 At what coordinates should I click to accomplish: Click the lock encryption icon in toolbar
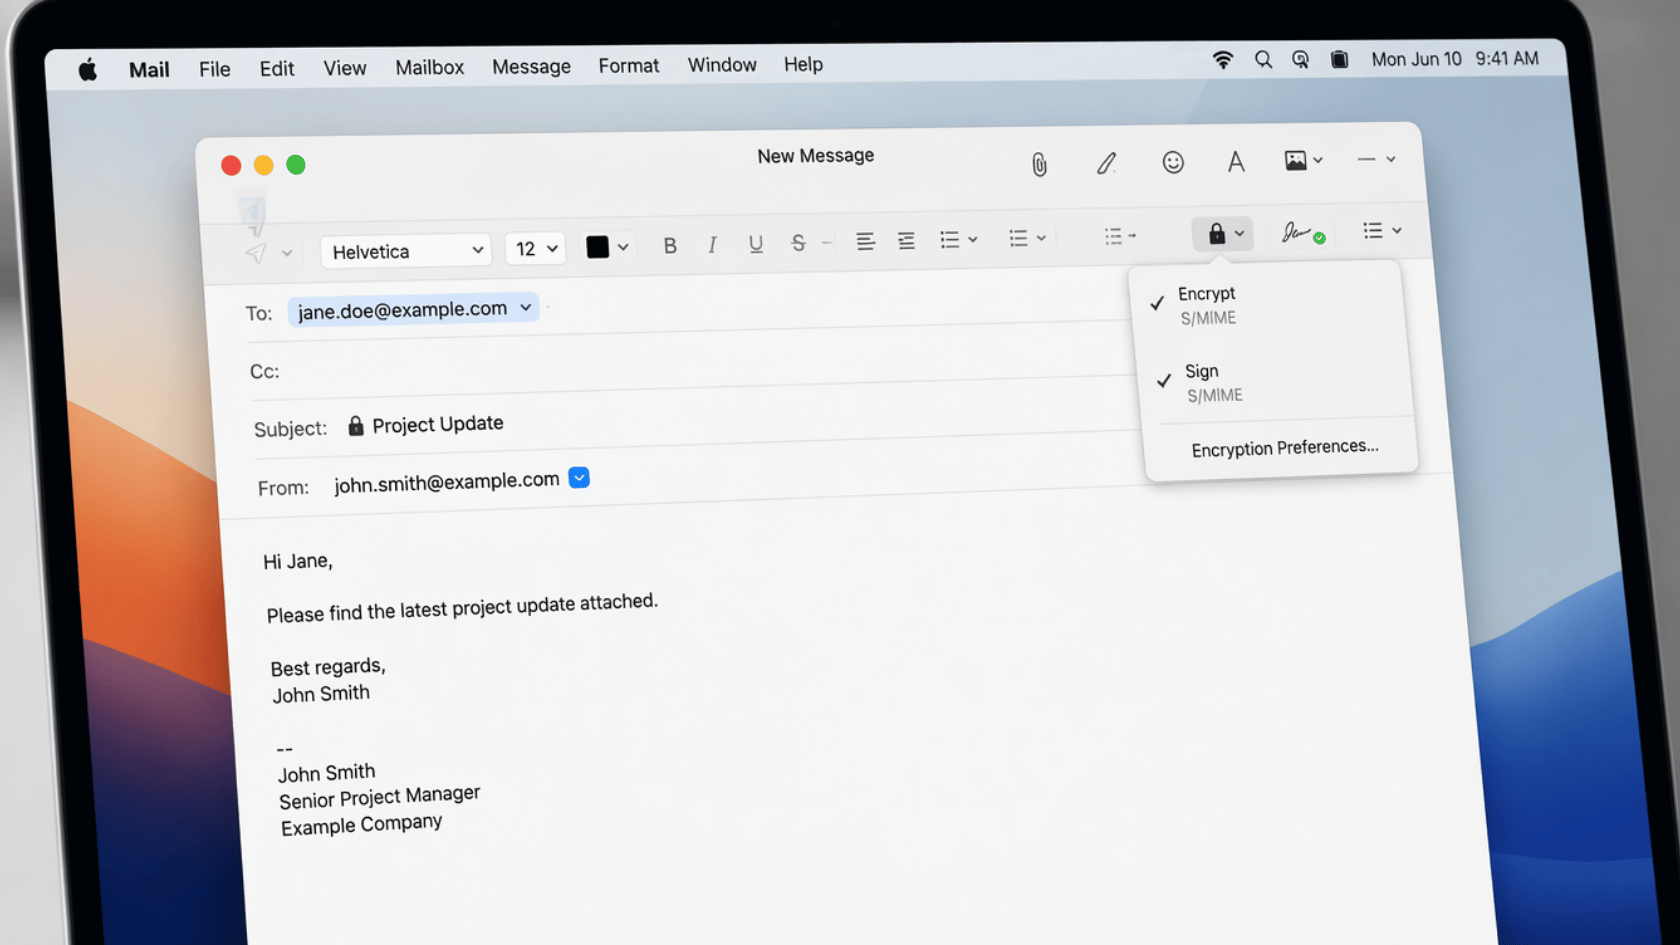click(1216, 234)
